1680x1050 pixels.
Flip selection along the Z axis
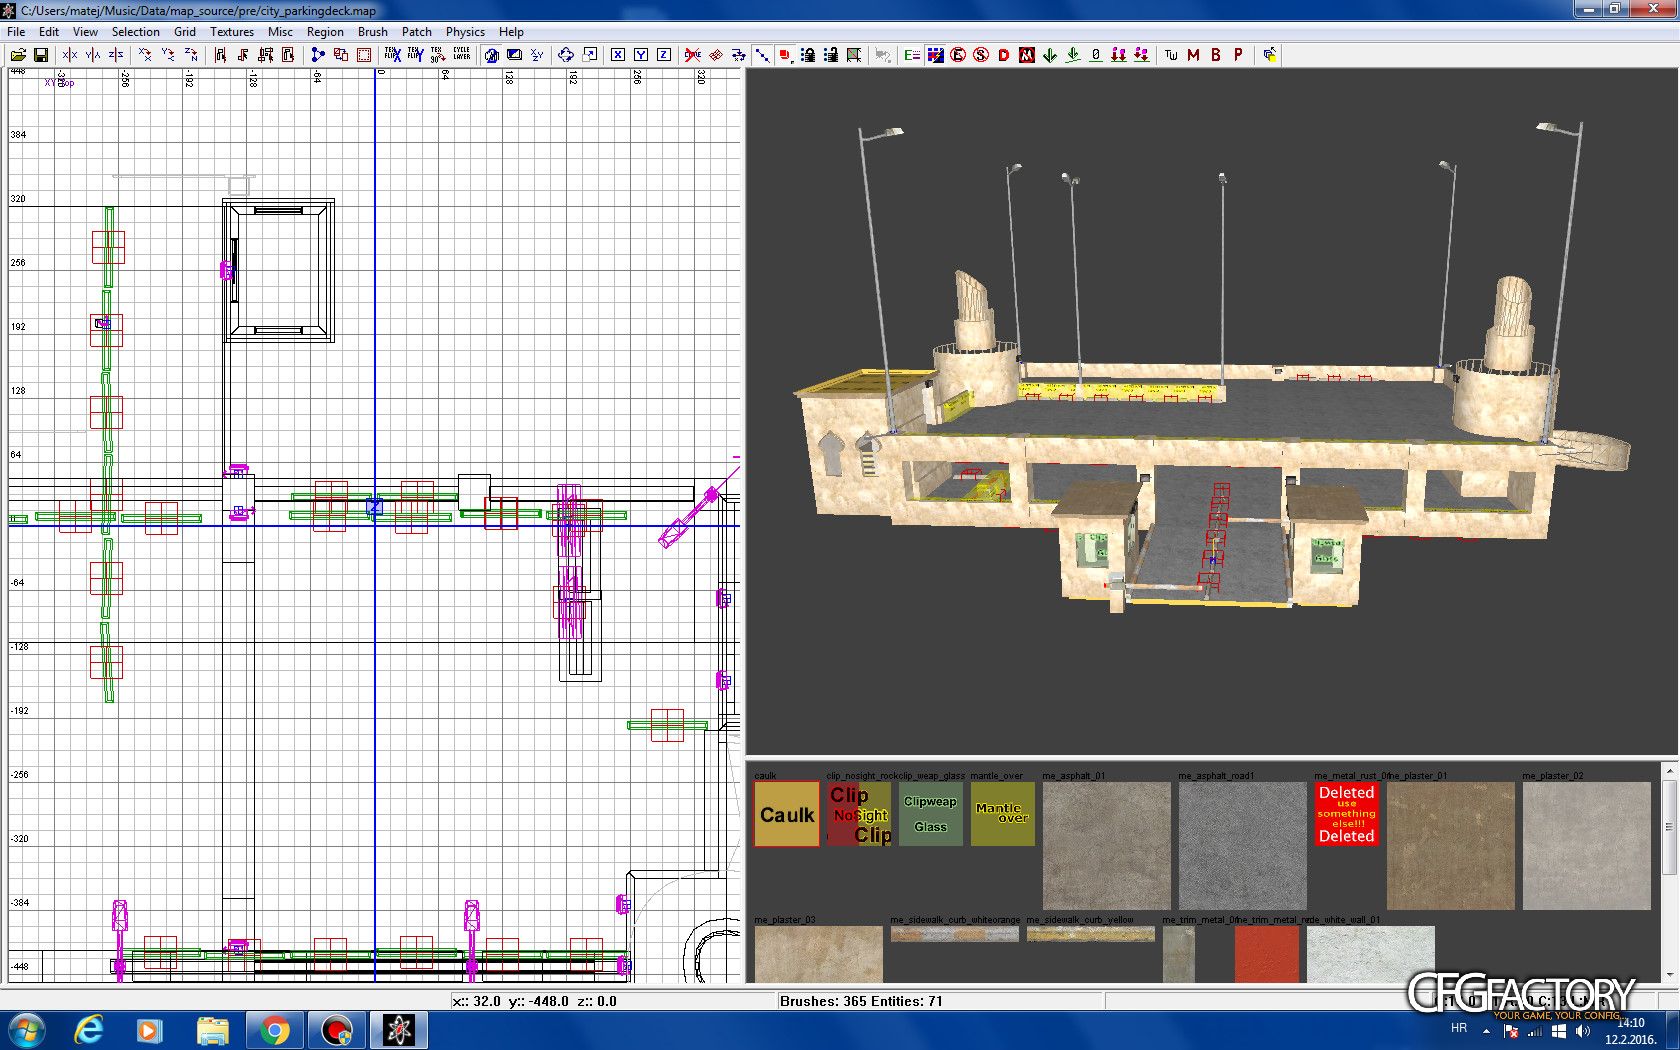pyautogui.click(x=116, y=55)
